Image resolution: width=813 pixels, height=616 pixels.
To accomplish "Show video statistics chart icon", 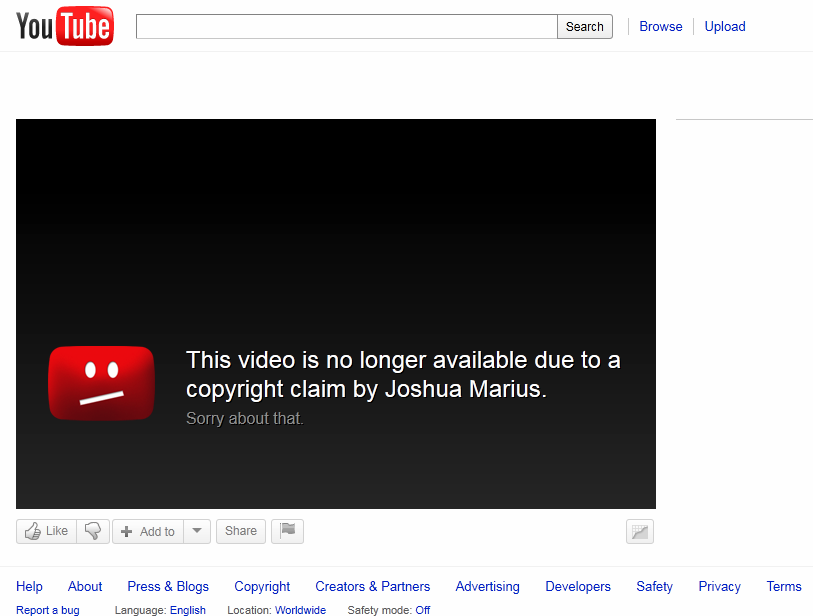I will point(640,531).
